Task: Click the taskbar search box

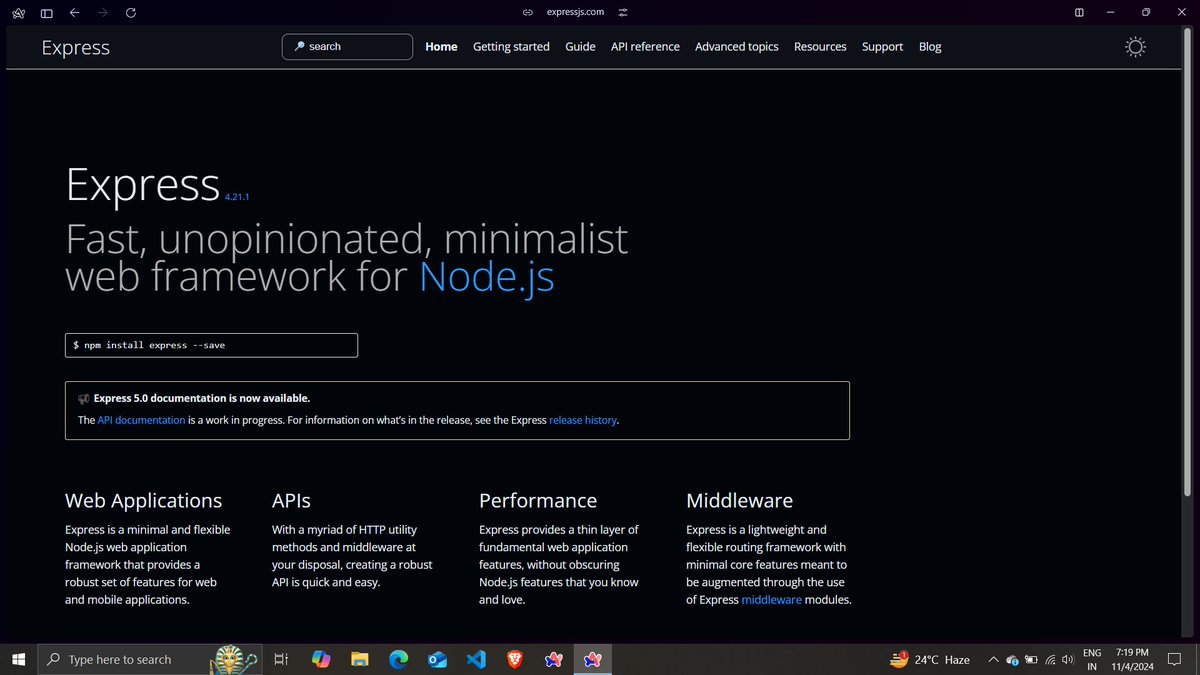Action: coord(150,659)
